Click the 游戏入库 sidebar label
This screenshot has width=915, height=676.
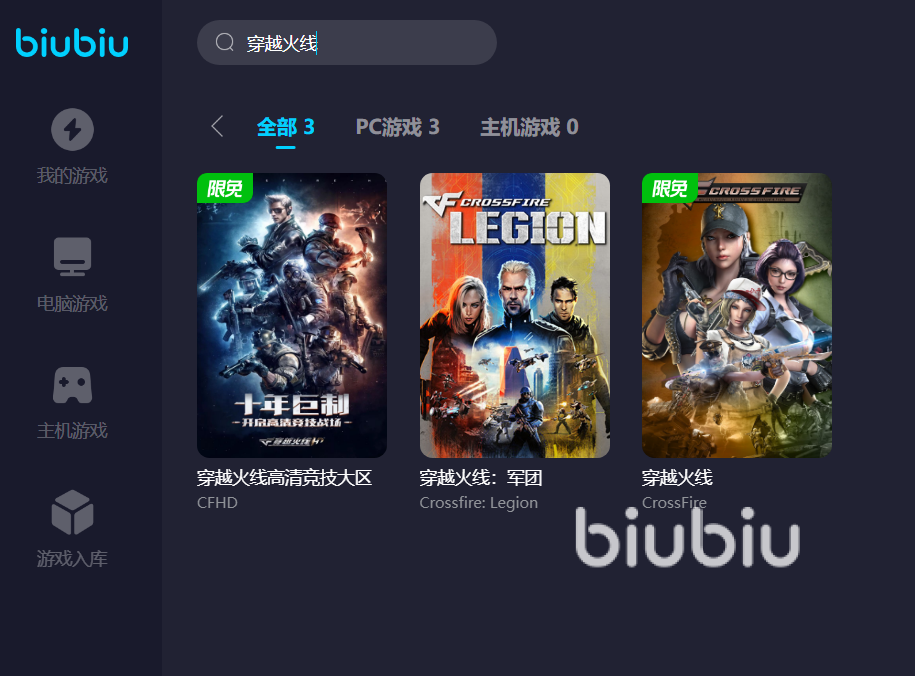tap(72, 559)
